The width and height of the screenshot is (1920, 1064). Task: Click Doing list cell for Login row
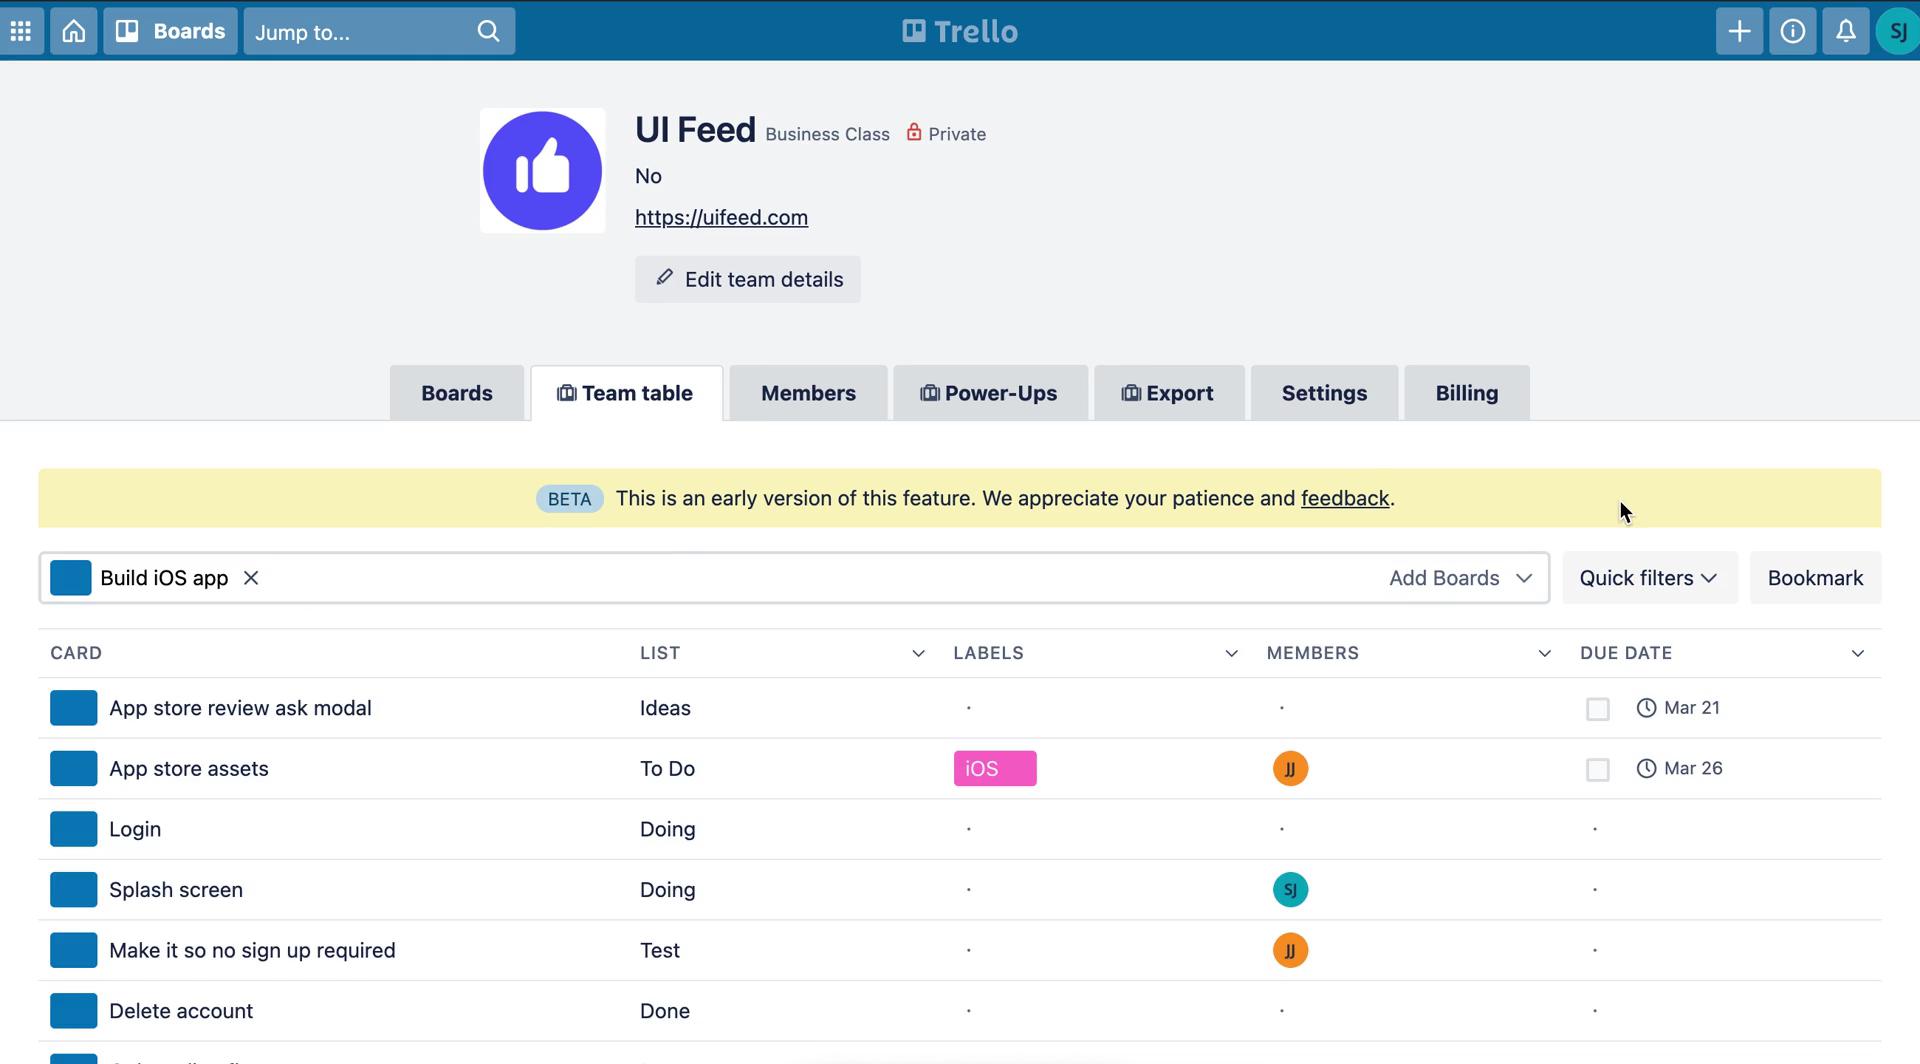pyautogui.click(x=667, y=829)
